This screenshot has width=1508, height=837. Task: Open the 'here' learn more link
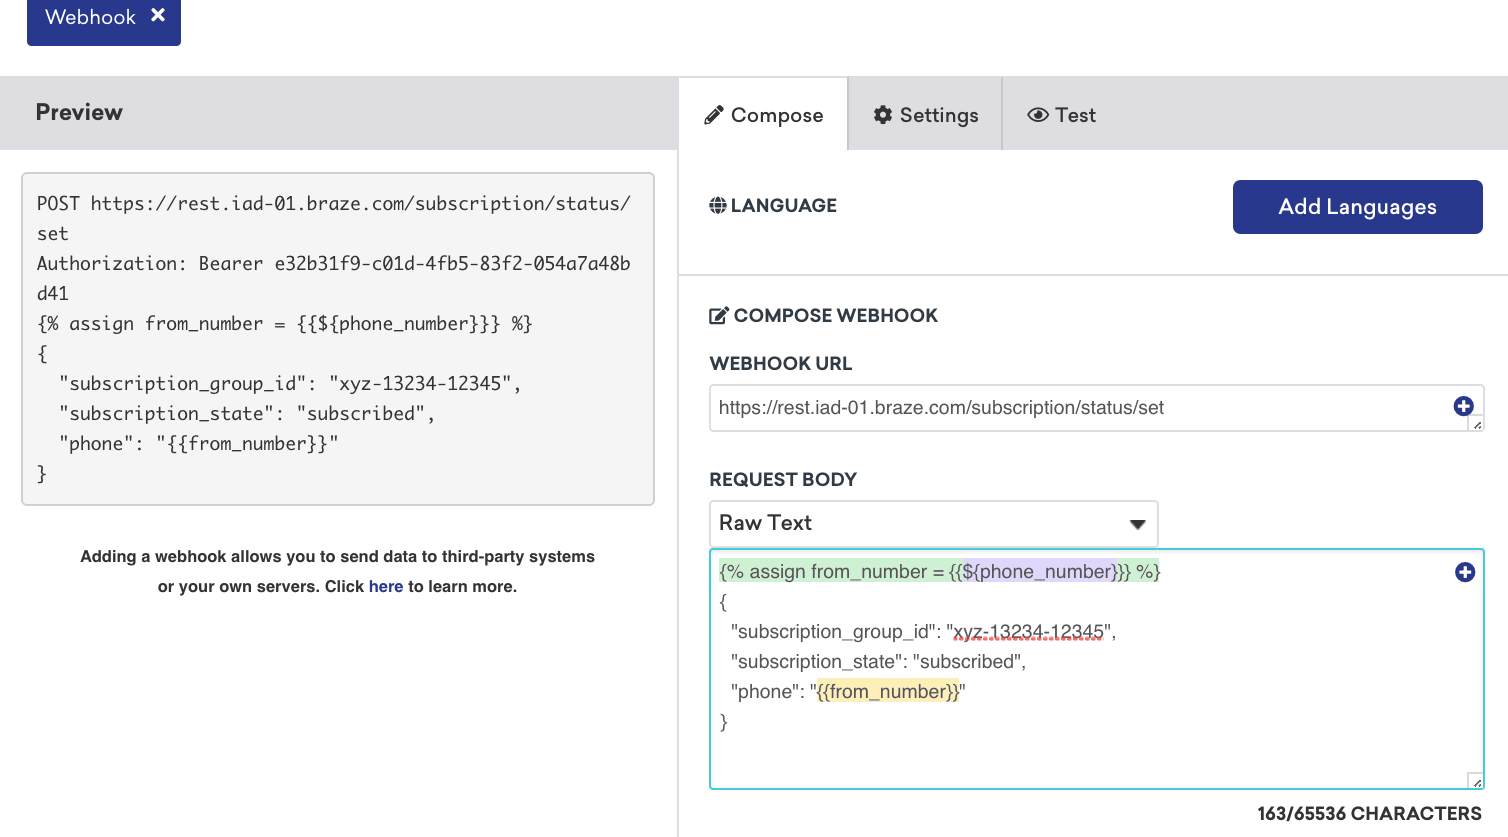coord(386,586)
